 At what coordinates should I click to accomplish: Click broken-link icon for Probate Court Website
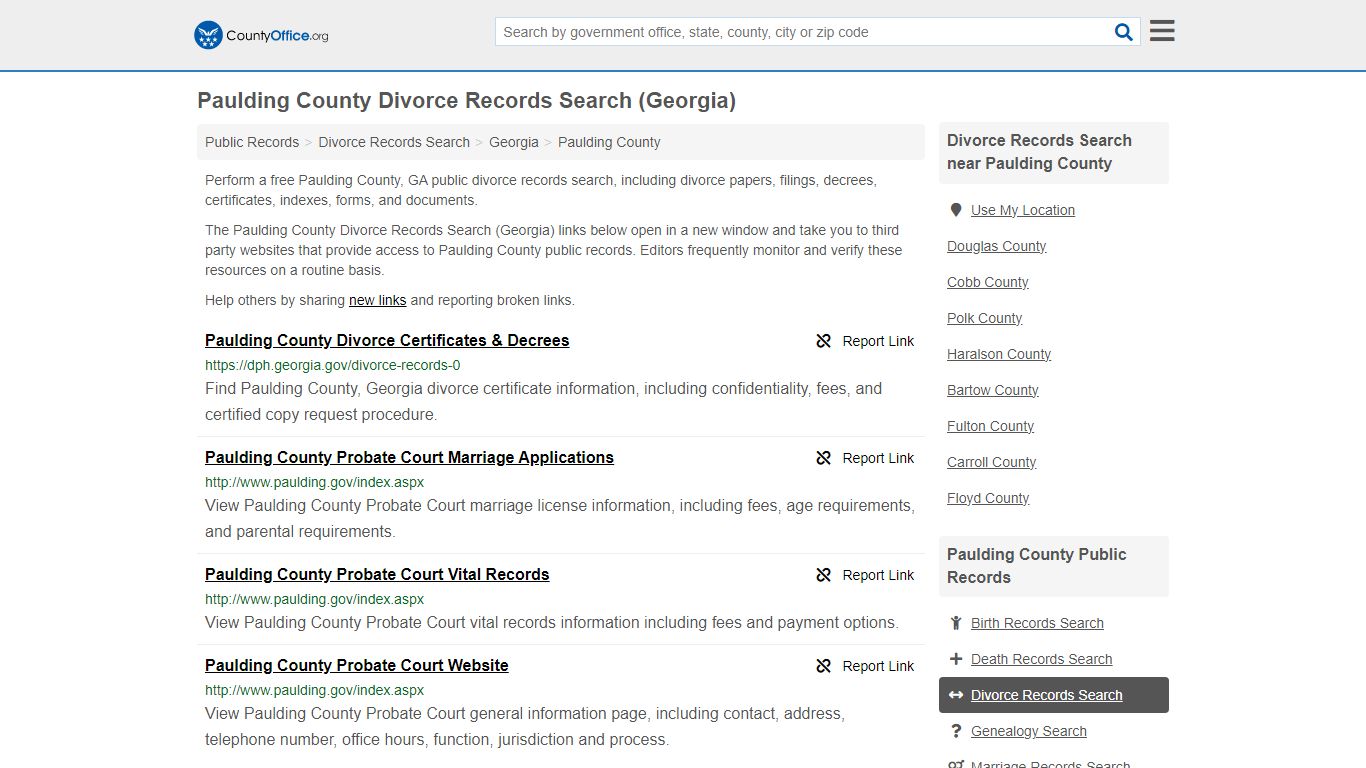[824, 666]
